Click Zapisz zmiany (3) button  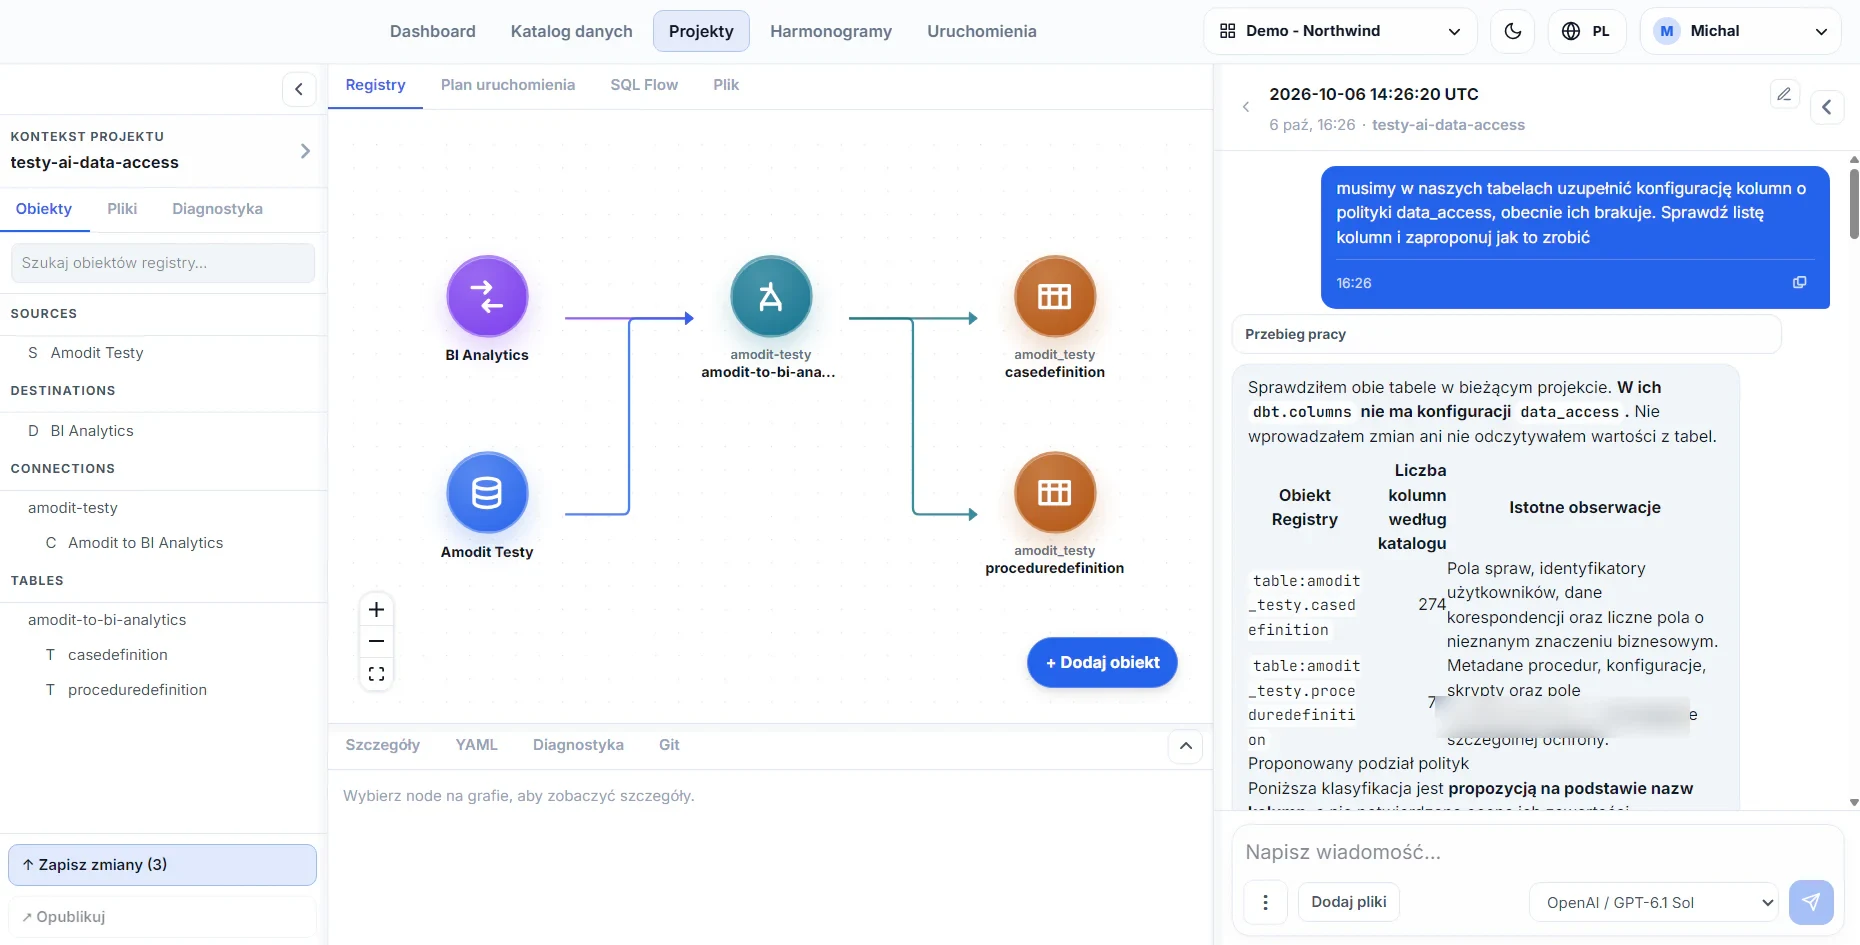[162, 865]
